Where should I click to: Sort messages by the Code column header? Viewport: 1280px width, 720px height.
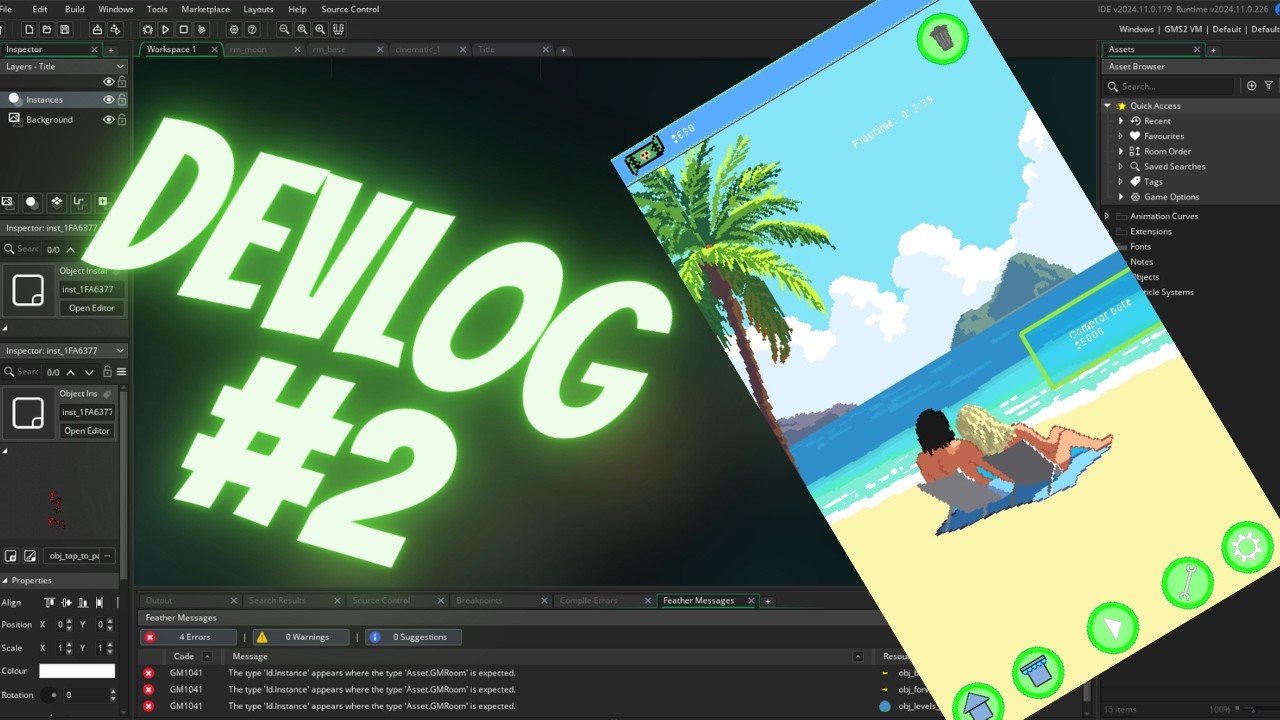[184, 656]
